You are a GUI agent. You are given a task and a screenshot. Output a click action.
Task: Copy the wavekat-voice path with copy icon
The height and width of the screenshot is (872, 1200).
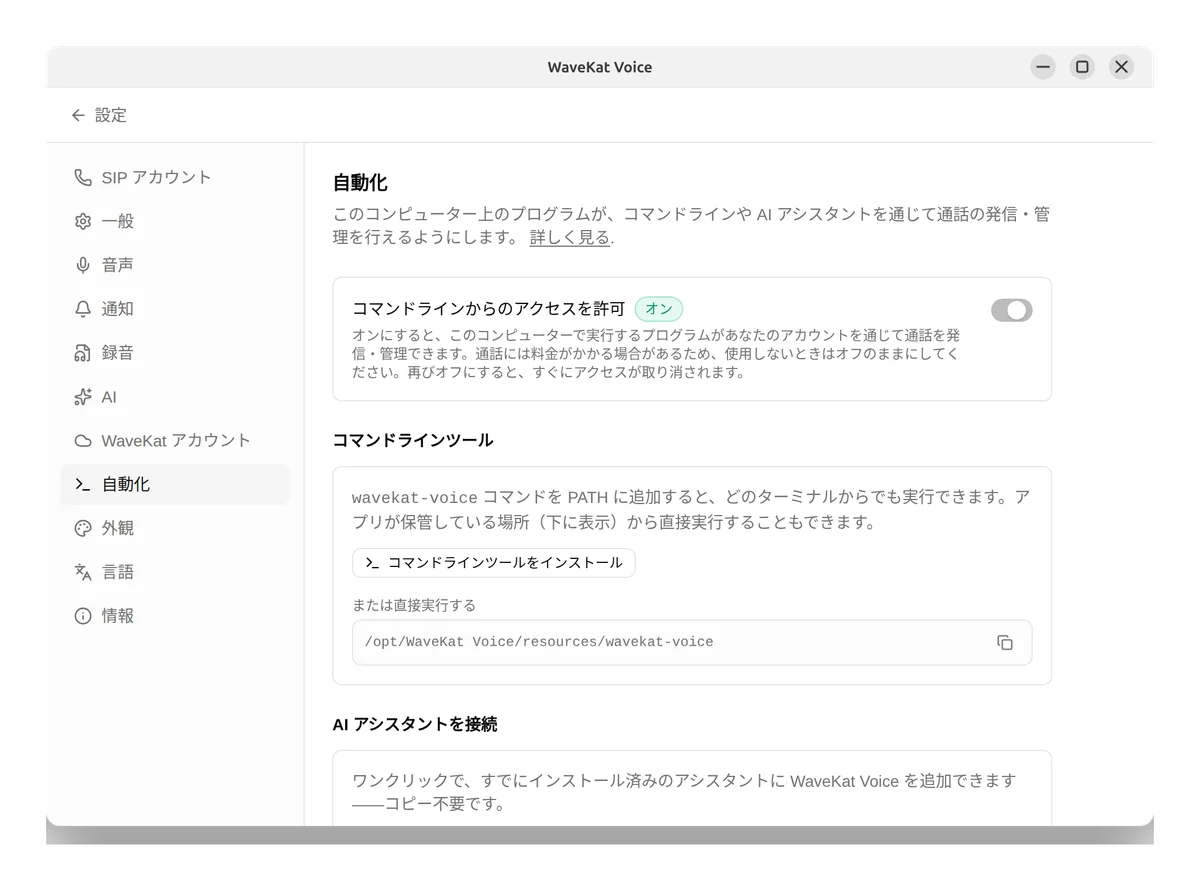[1005, 642]
